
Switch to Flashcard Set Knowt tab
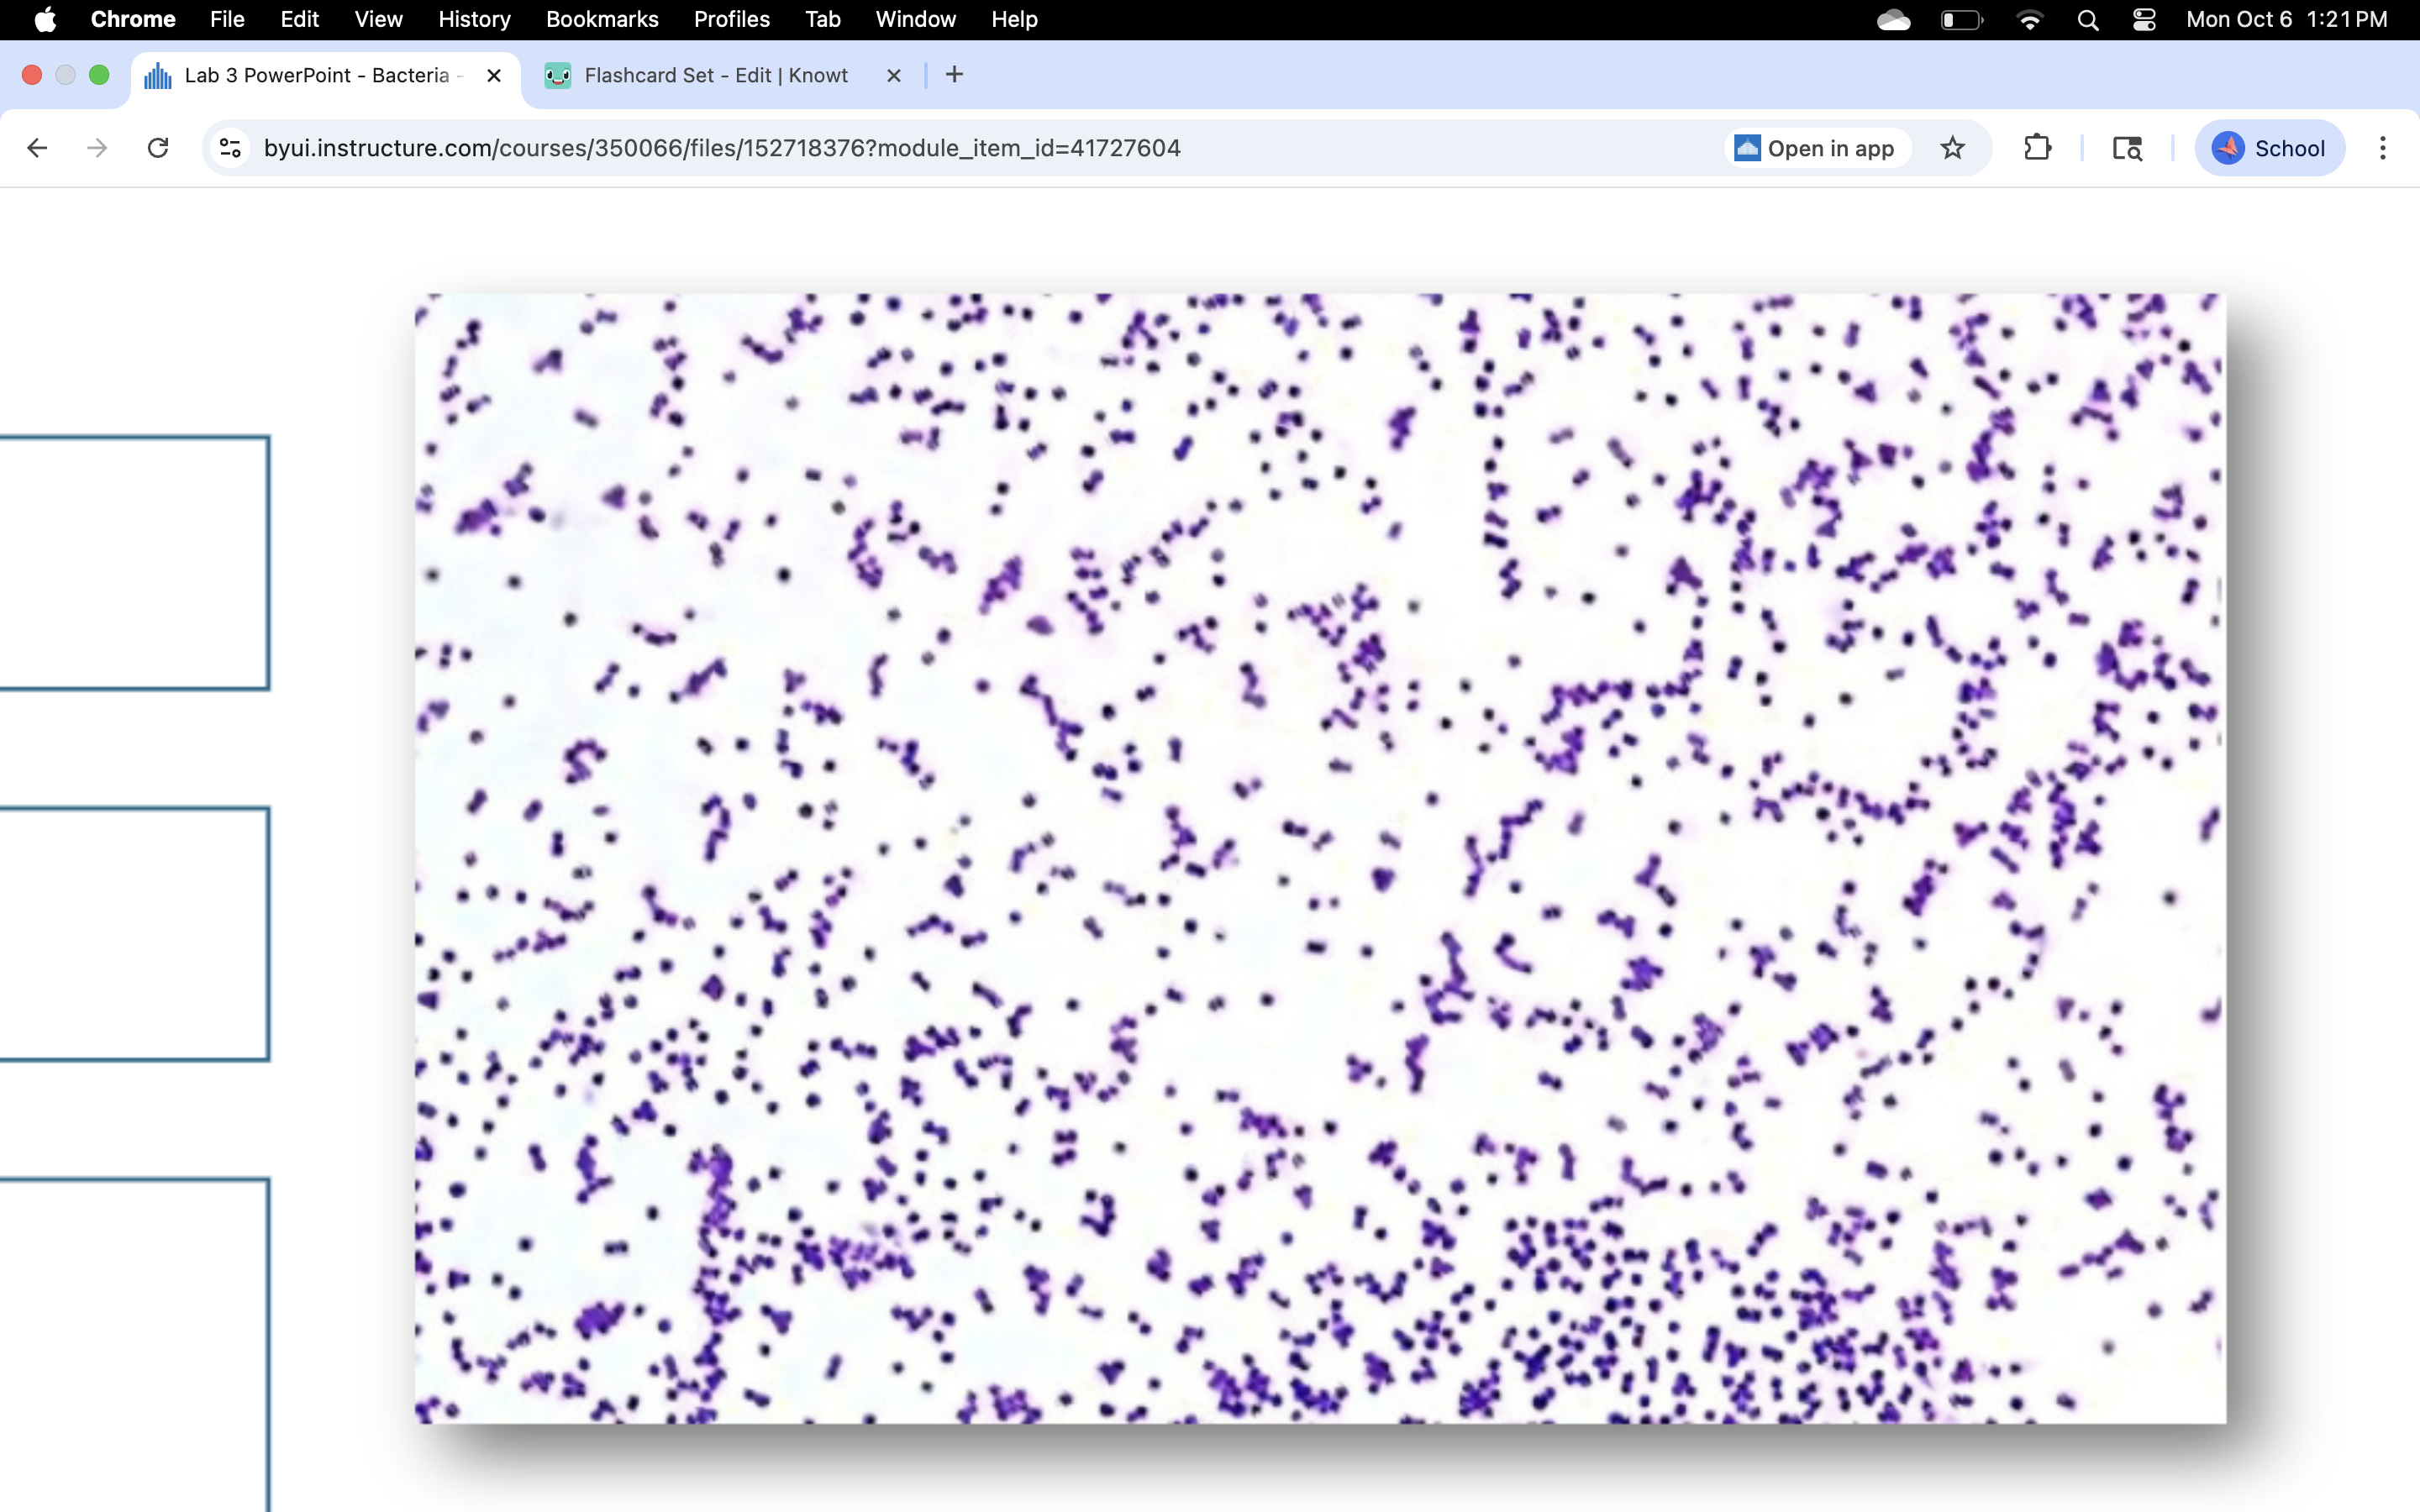pyautogui.click(x=715, y=75)
